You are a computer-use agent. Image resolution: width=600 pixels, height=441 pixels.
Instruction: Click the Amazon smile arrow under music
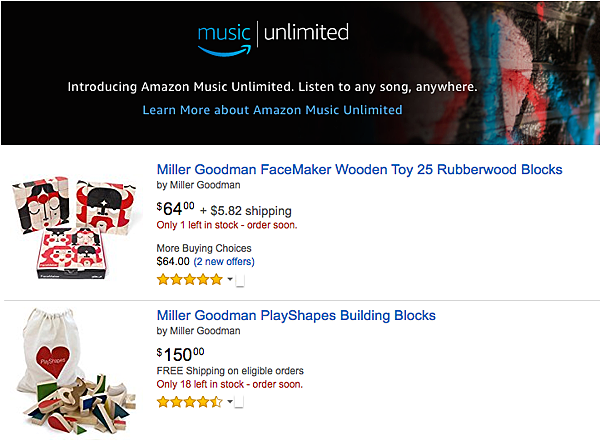click(225, 51)
